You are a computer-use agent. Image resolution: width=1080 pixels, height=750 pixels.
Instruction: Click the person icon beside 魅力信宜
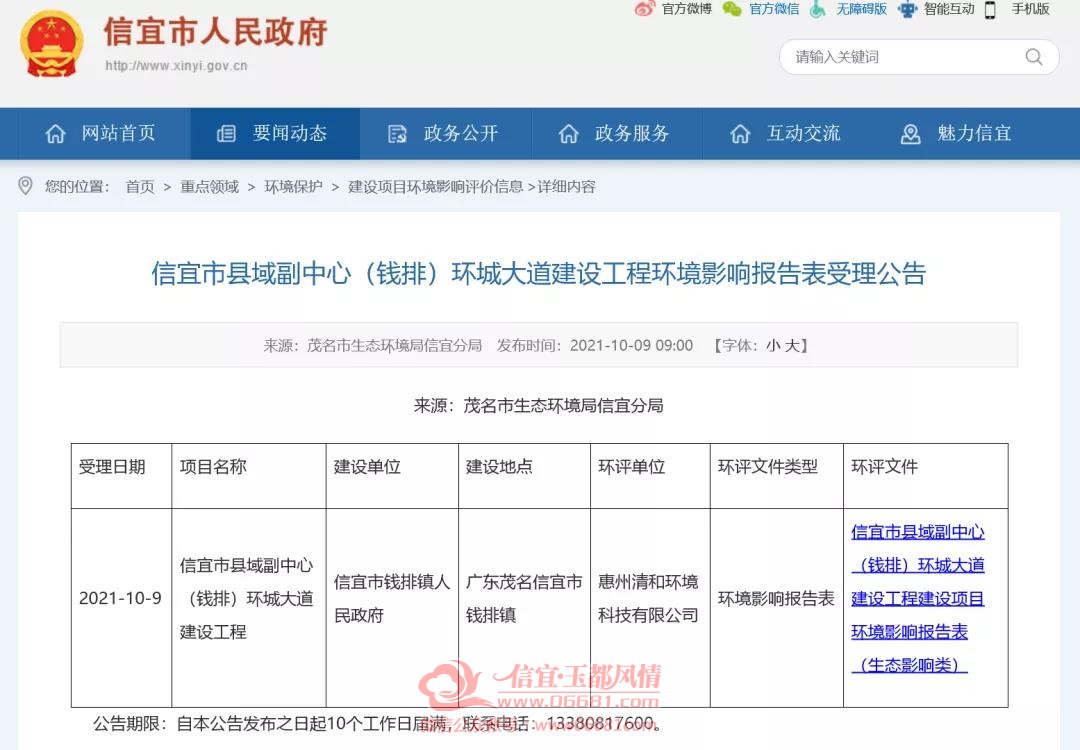(x=911, y=134)
